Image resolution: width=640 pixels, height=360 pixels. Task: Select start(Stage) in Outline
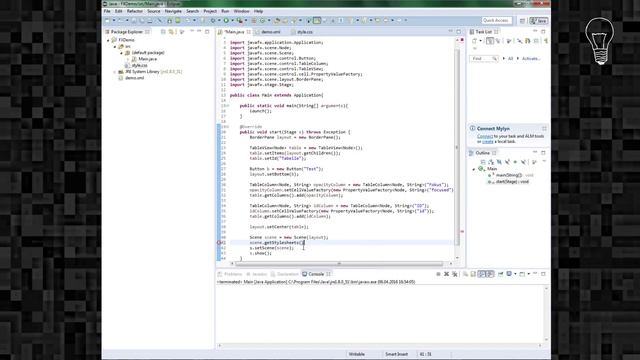pyautogui.click(x=508, y=182)
